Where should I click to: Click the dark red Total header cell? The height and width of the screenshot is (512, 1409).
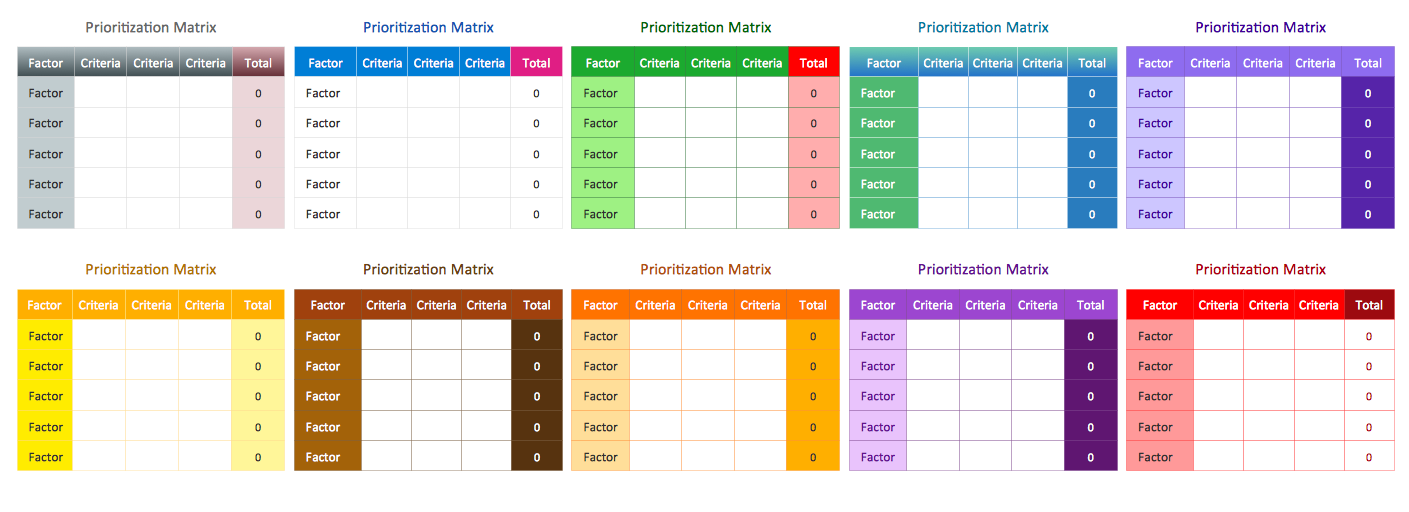(x=1369, y=305)
